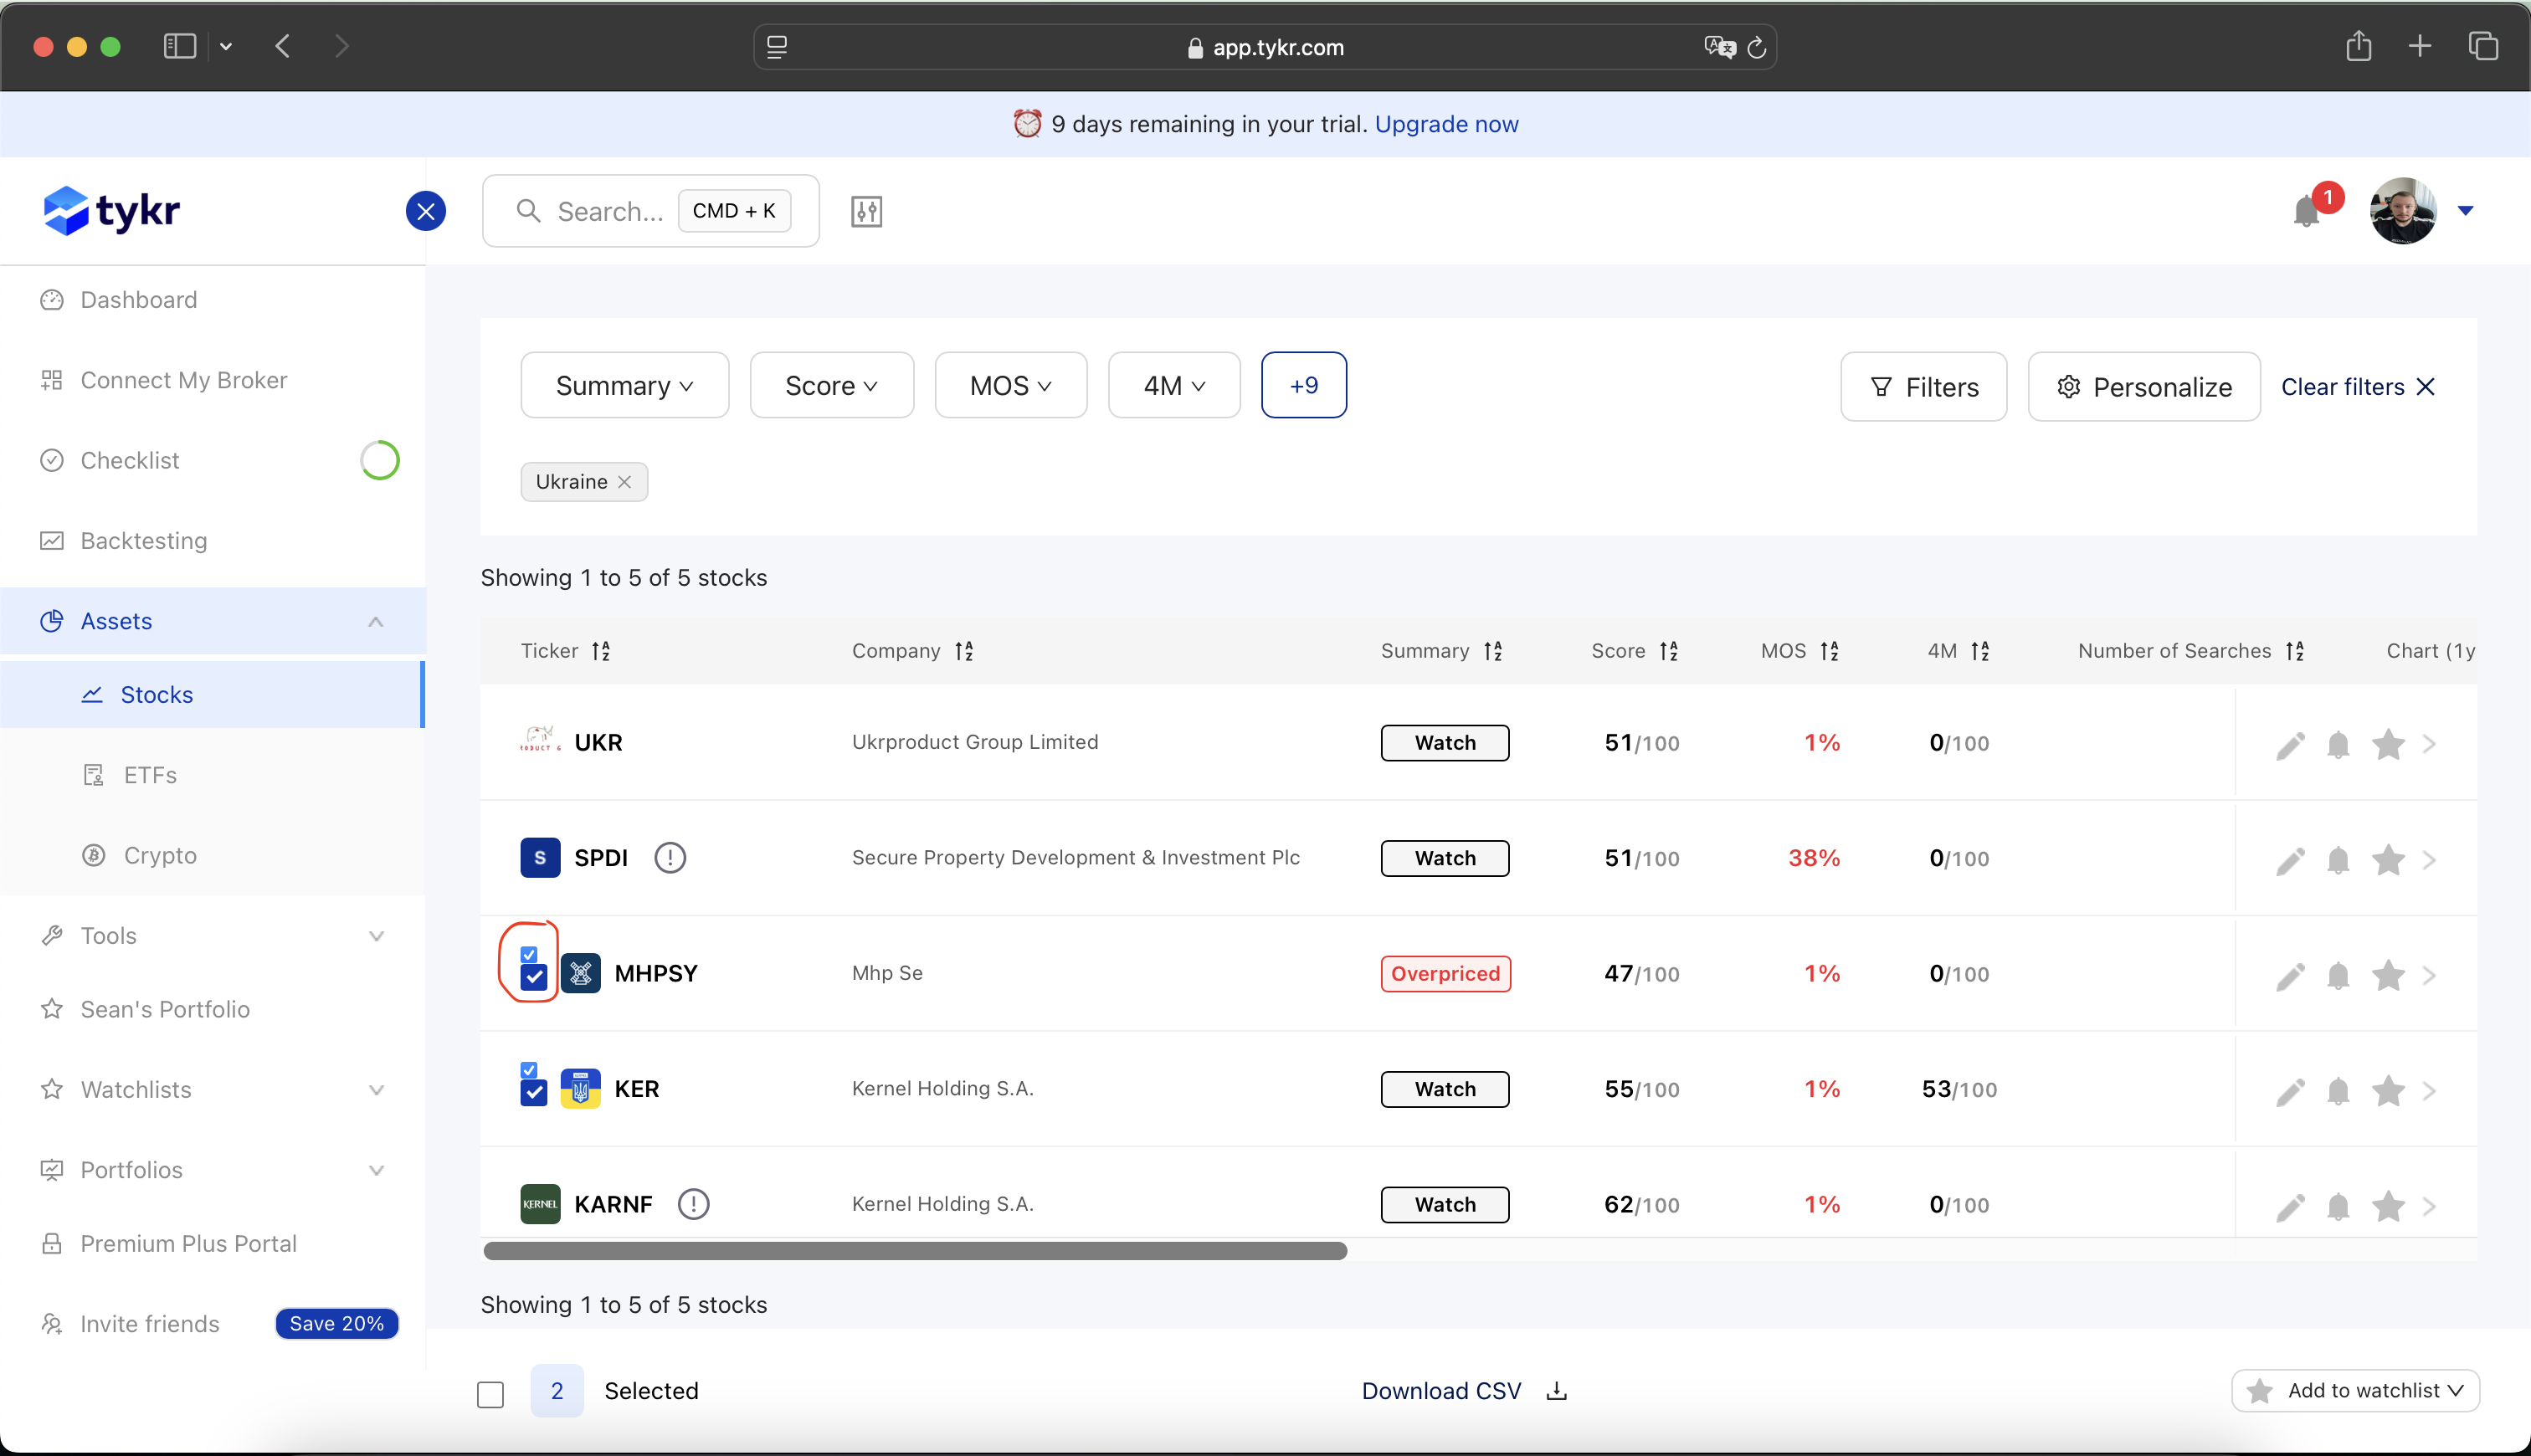Click the Personalize button
Screen dimensions: 2531x1456
(2144, 387)
